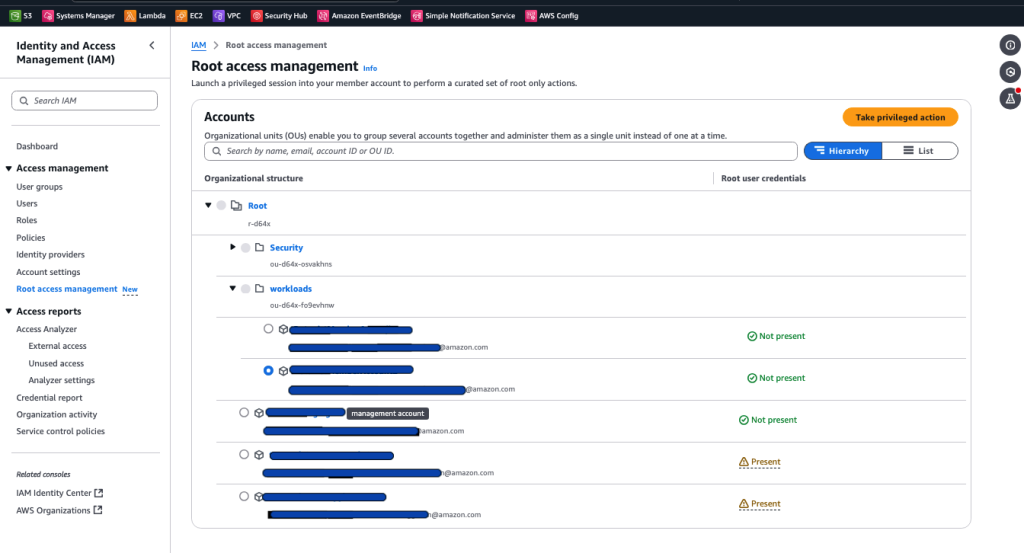Focus the Search IAM field
Screen dimensions: 1024x553
click(84, 101)
